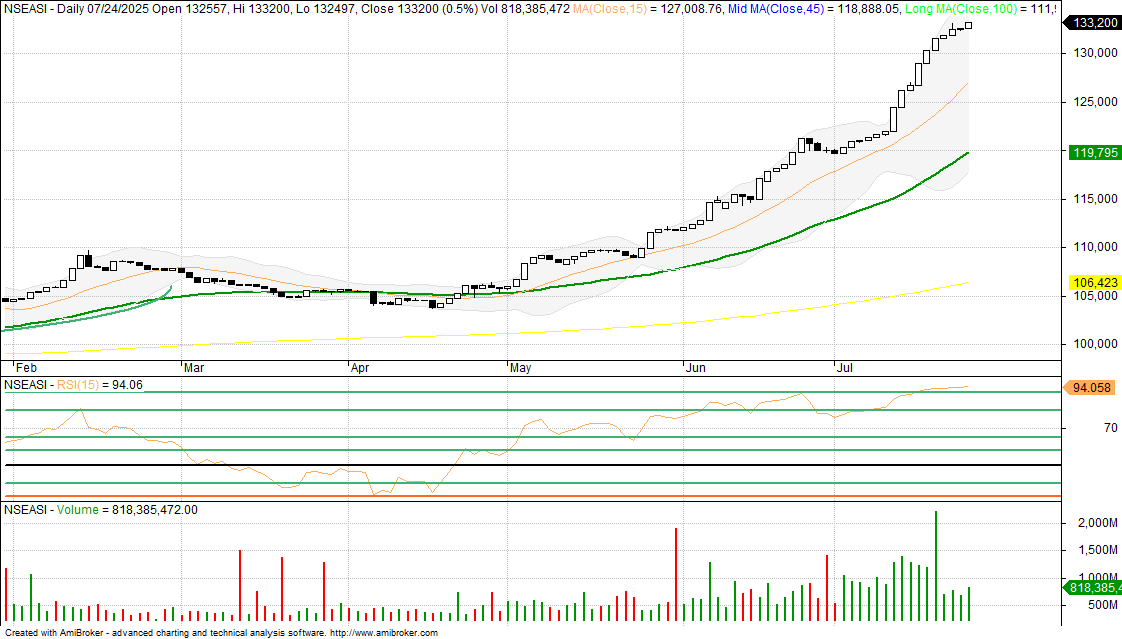Click the Jul month marker on time axis
1122x639 pixels.
[x=845, y=368]
